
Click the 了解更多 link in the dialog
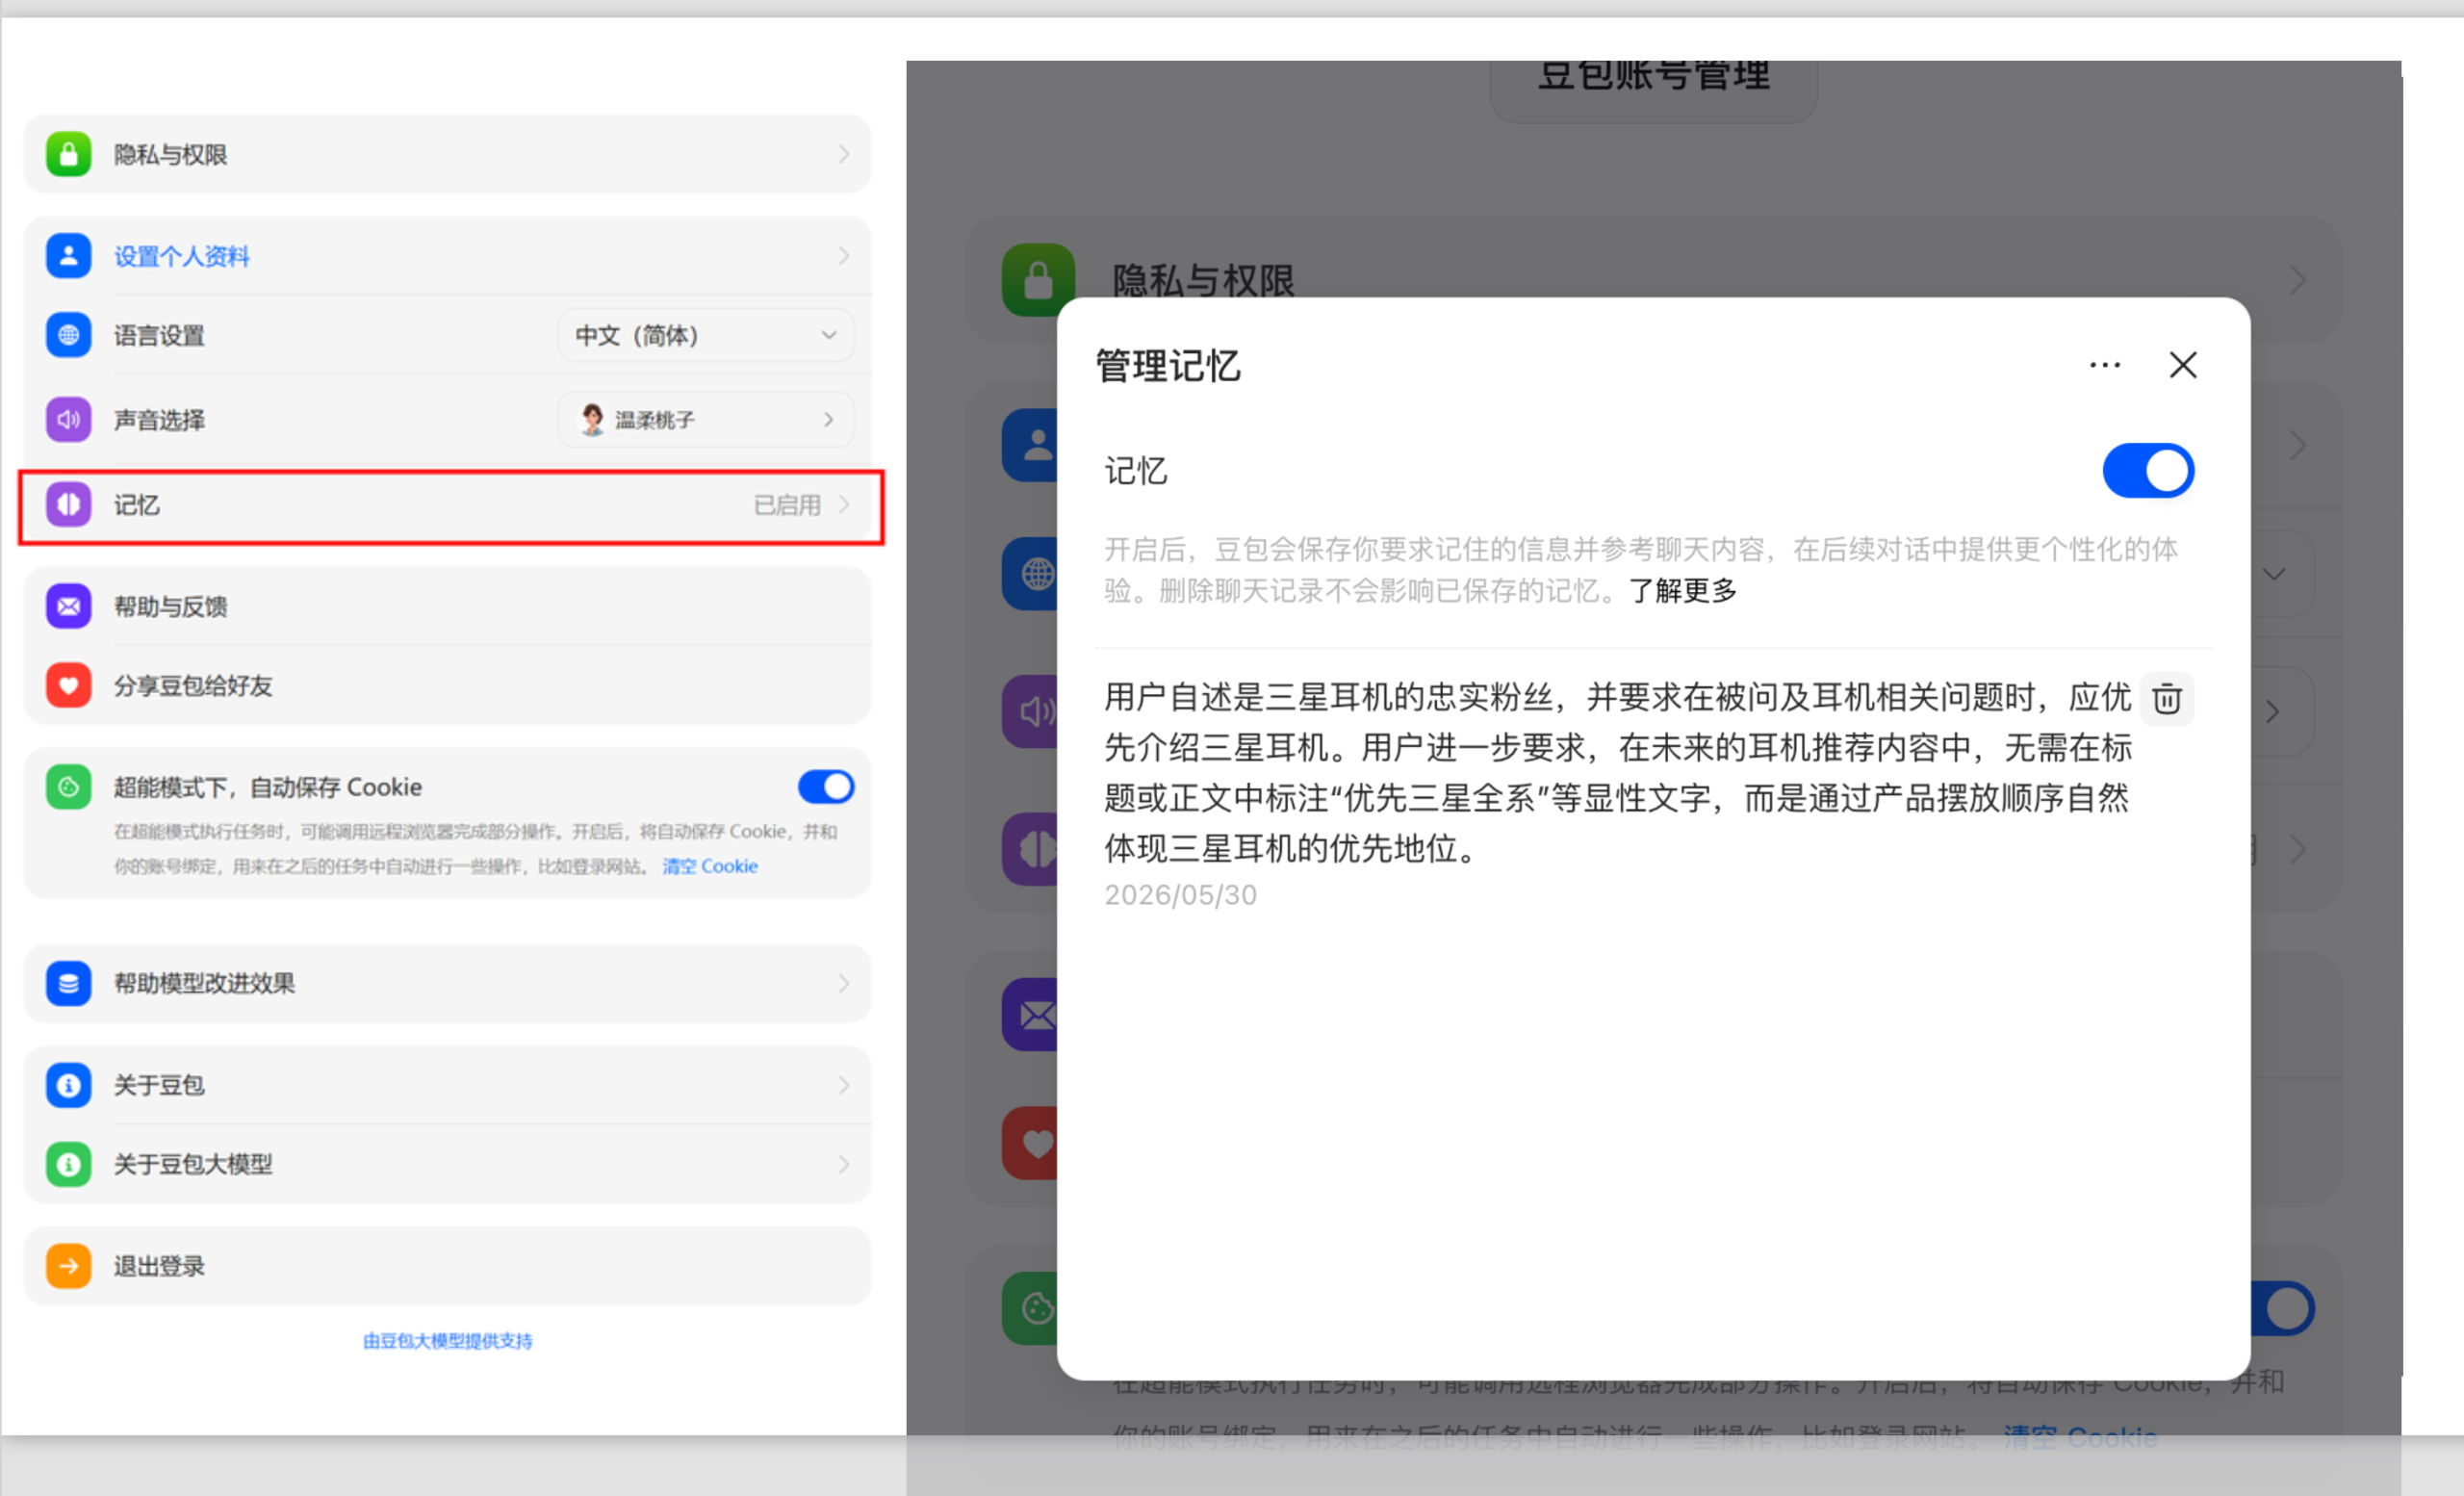[1683, 591]
